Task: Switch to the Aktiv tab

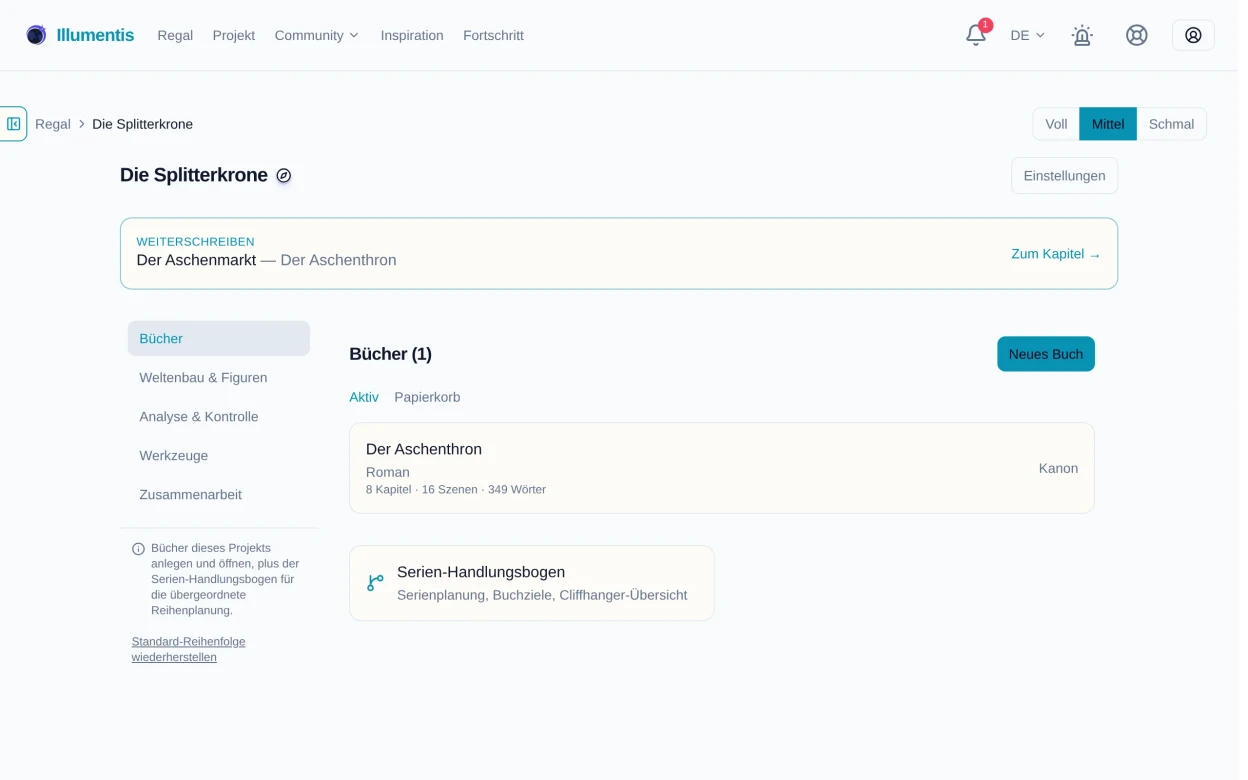Action: [x=364, y=397]
